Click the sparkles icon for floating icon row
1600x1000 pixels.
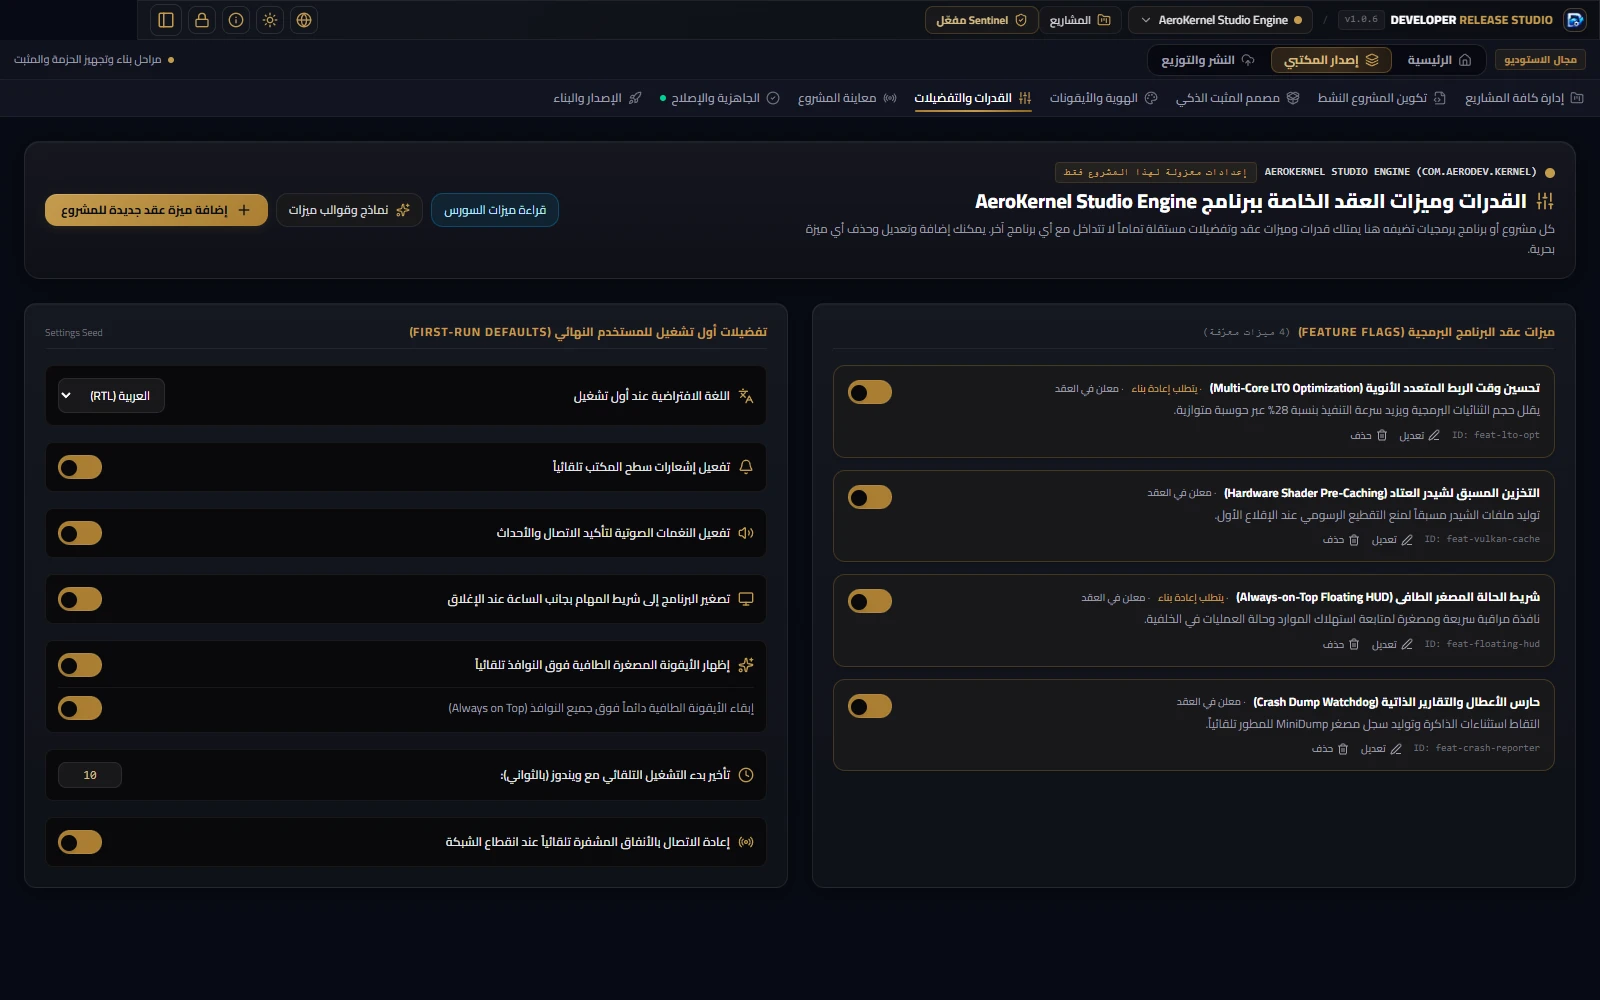pos(746,665)
